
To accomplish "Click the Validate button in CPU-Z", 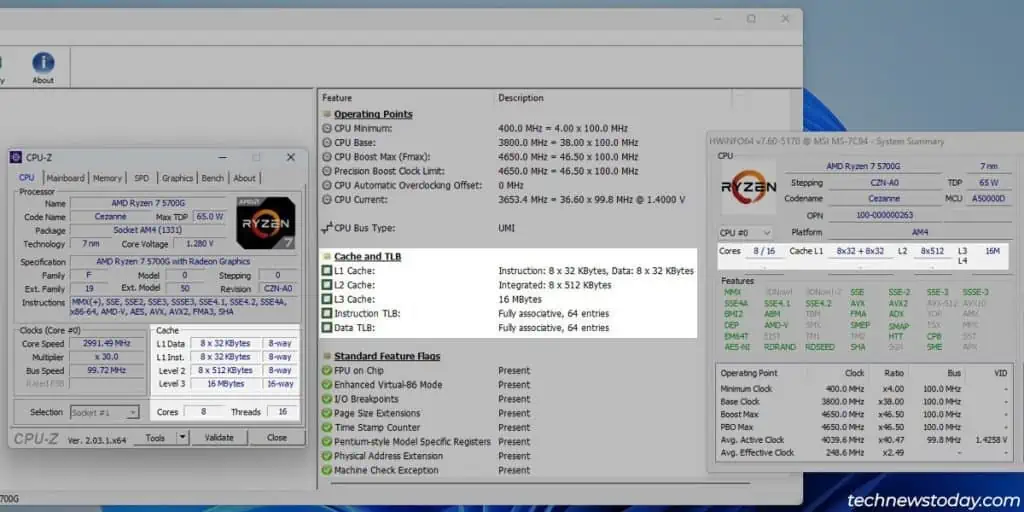I will point(219,438).
